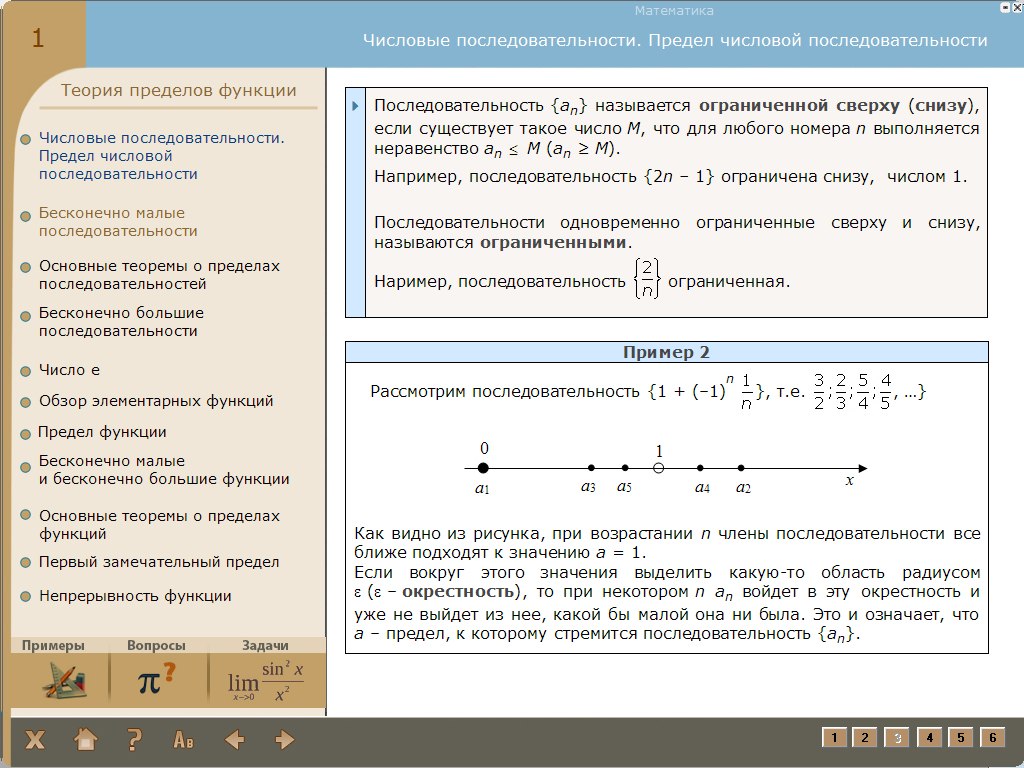This screenshot has height=768, width=1024.
Task: Open the Aв glossary icon
Action: coord(184,740)
